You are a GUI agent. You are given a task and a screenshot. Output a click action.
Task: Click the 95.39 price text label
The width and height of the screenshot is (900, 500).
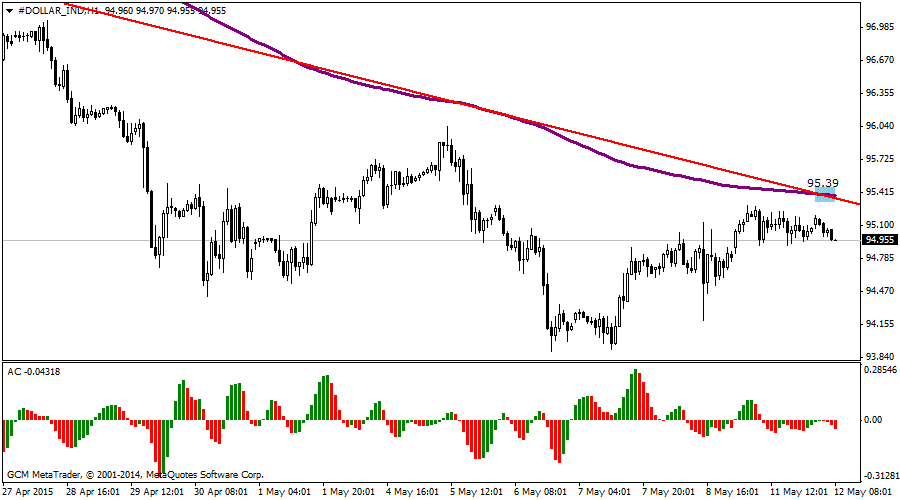pos(822,182)
